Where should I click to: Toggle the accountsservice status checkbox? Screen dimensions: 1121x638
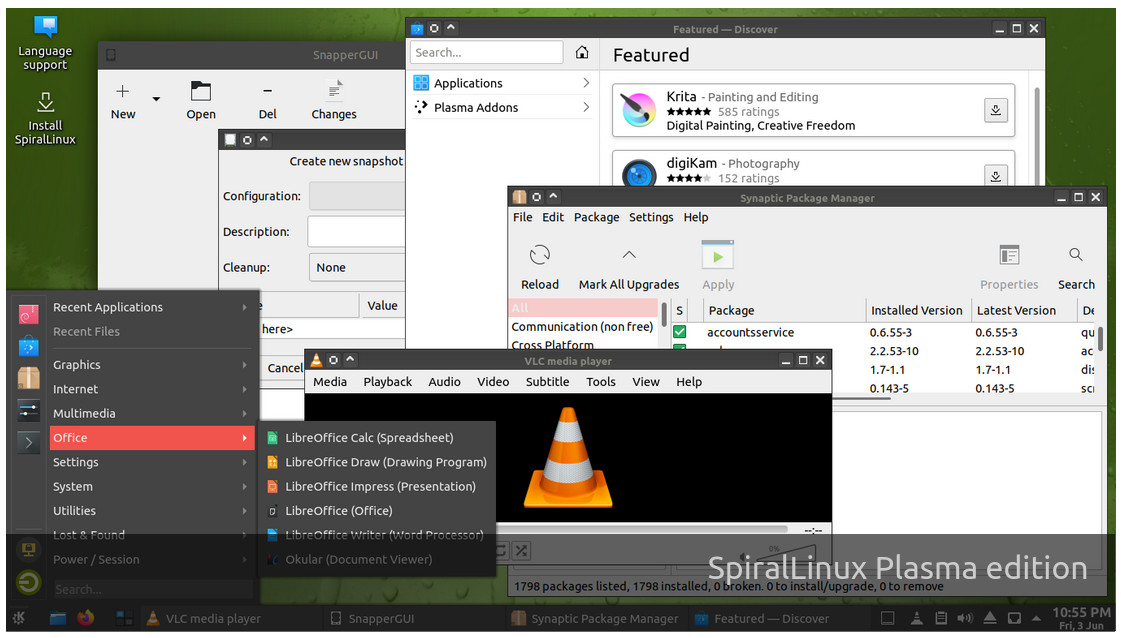[680, 332]
